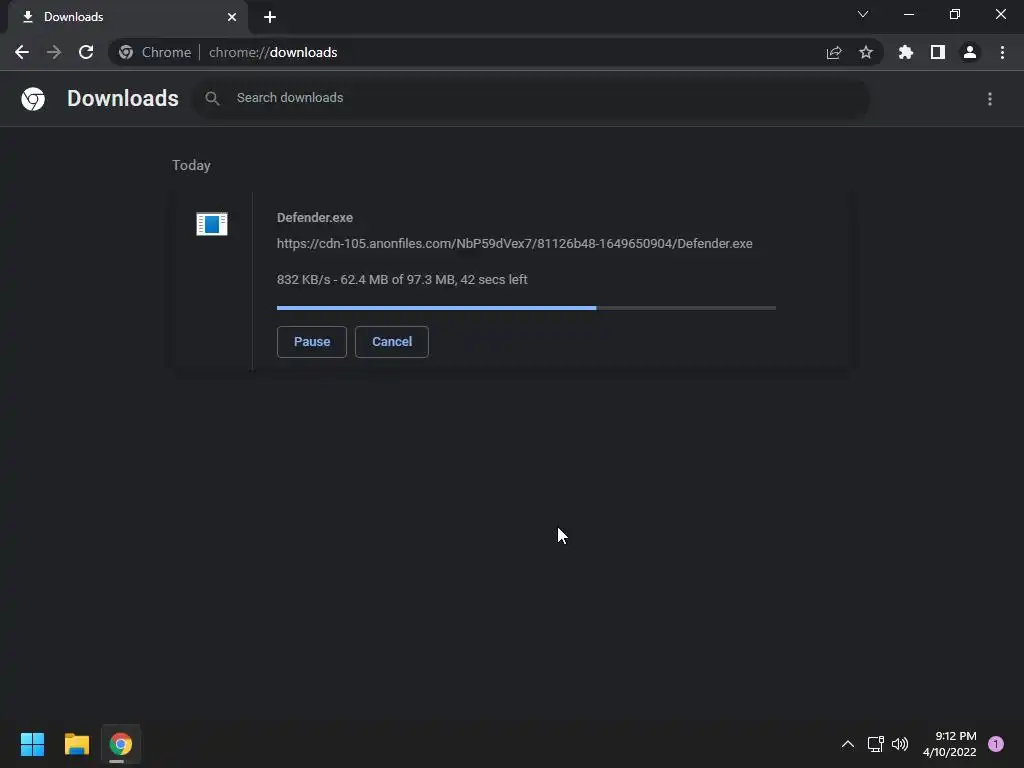The image size is (1024, 768).
Task: Open a new tab with the plus button
Action: pos(270,17)
